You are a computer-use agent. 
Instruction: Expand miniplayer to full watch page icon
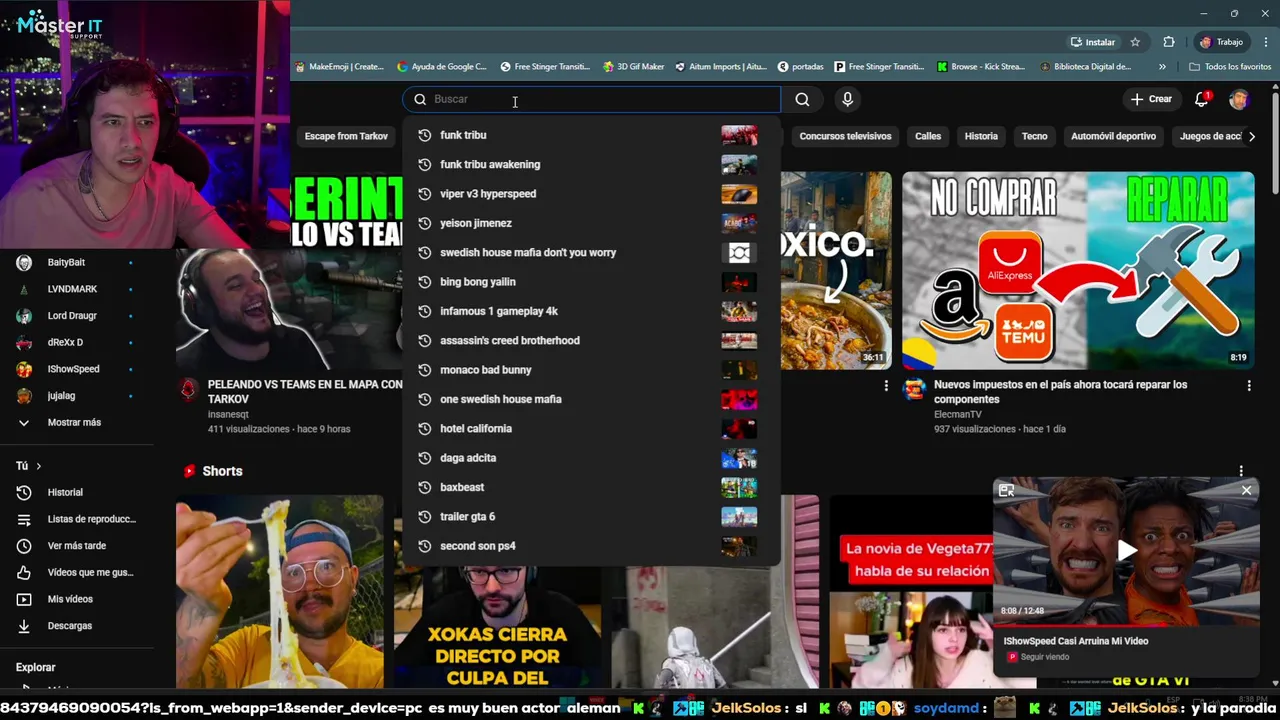(1006, 490)
